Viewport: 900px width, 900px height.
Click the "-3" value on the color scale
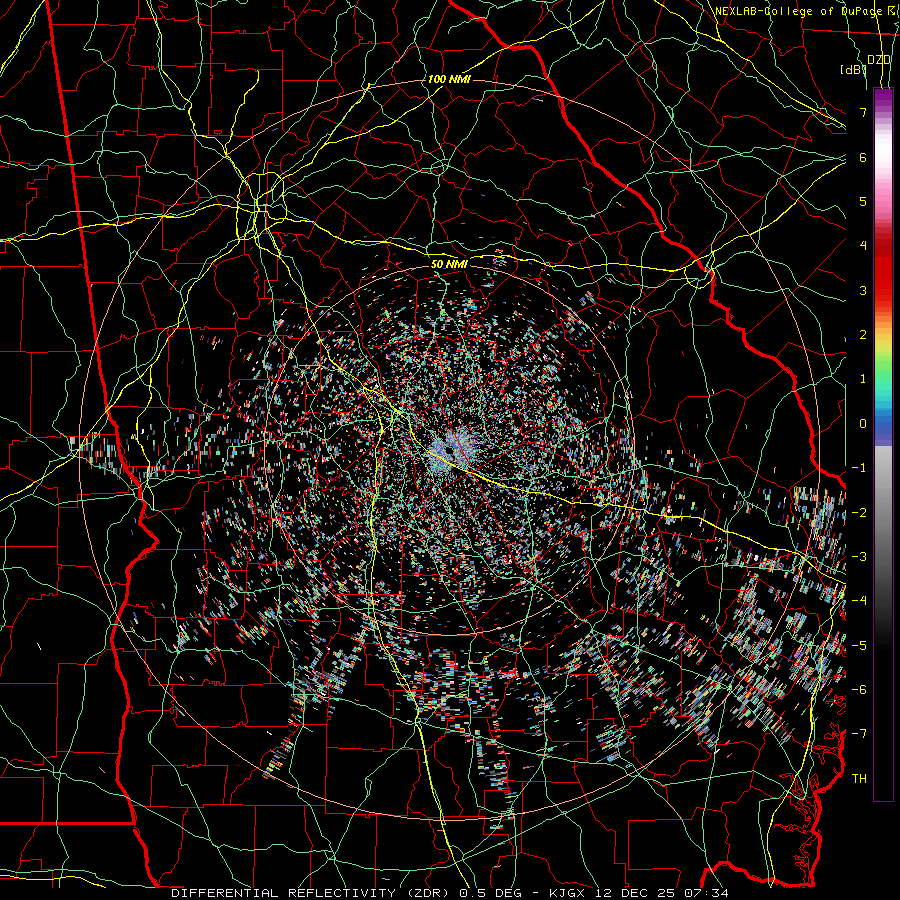click(x=859, y=557)
